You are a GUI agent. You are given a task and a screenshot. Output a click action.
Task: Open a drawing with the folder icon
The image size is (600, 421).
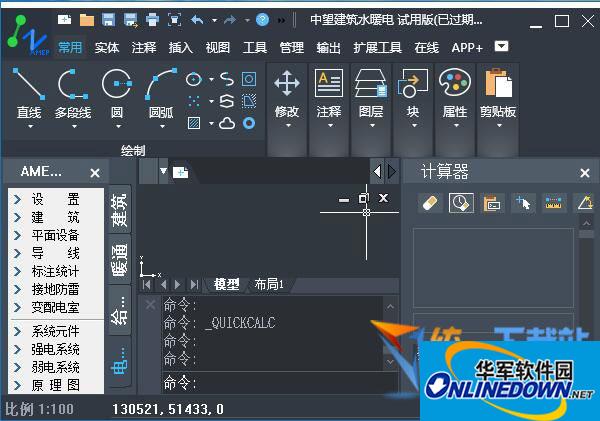pyautogui.click(x=86, y=20)
